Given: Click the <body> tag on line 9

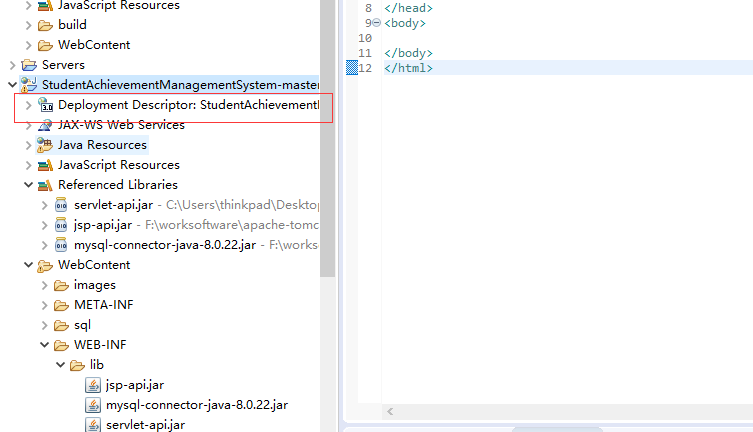Looking at the screenshot, I should tap(405, 23).
